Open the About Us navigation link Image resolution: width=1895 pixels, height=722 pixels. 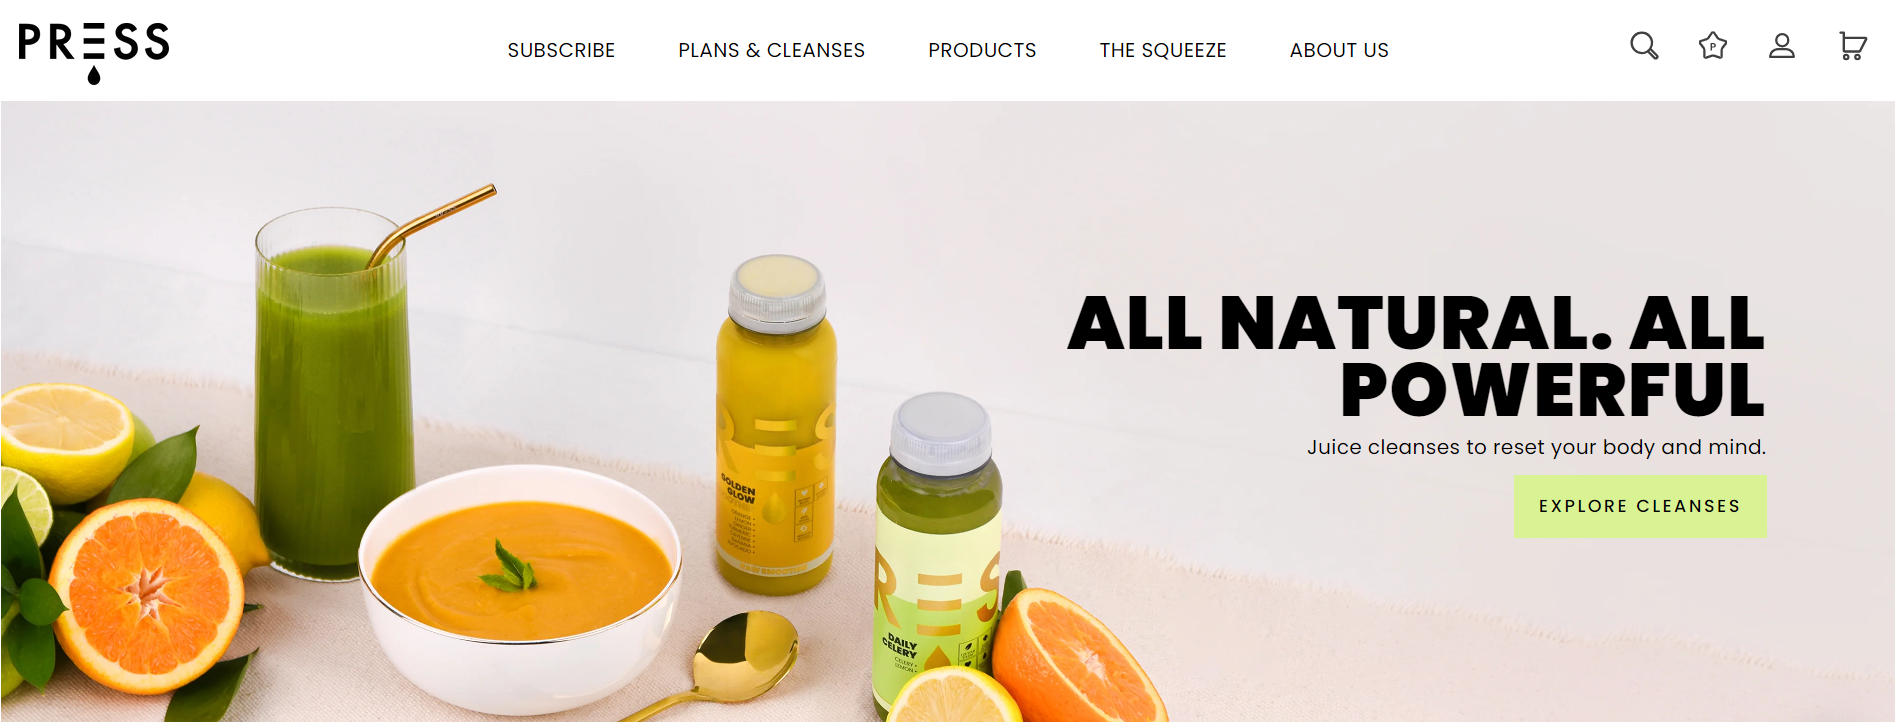pyautogui.click(x=1339, y=50)
